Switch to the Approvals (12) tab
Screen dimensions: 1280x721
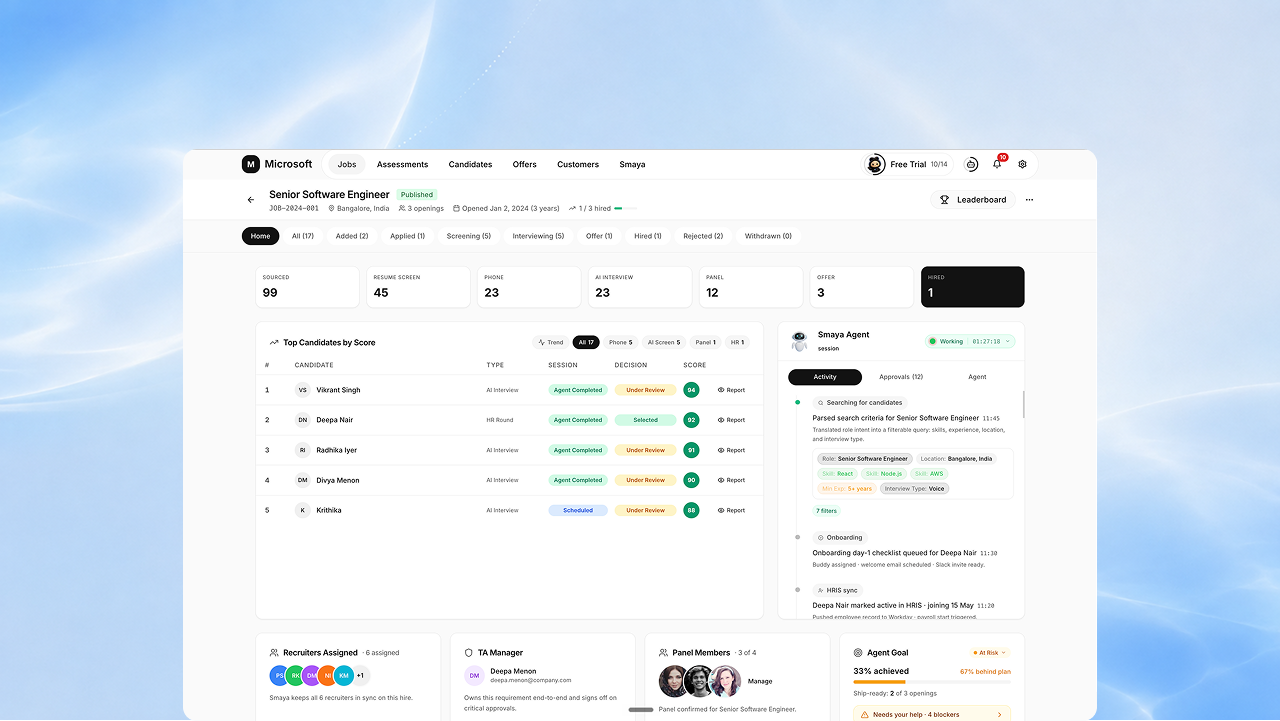[901, 377]
